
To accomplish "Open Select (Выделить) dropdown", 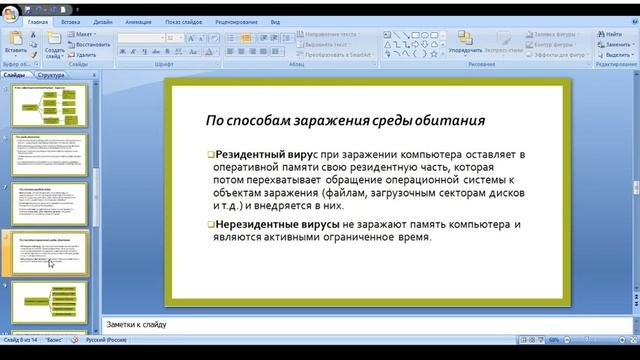I will click(616, 55).
